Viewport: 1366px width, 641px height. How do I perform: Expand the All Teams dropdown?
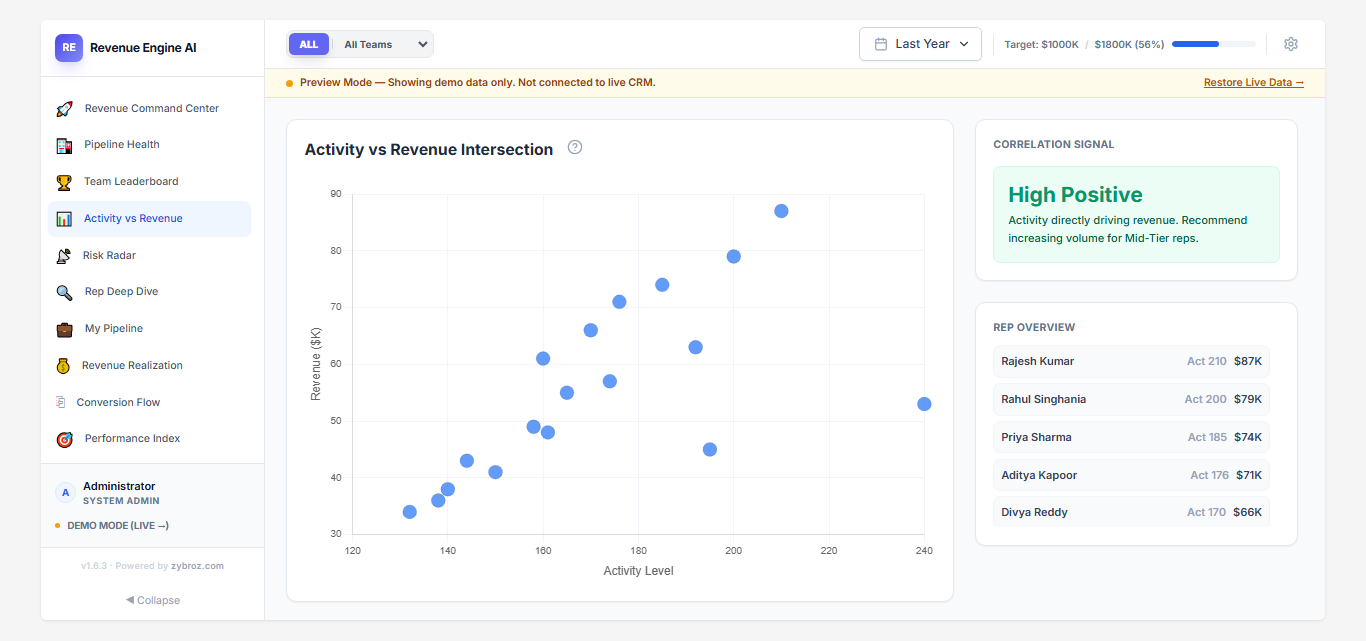pyautogui.click(x=383, y=44)
